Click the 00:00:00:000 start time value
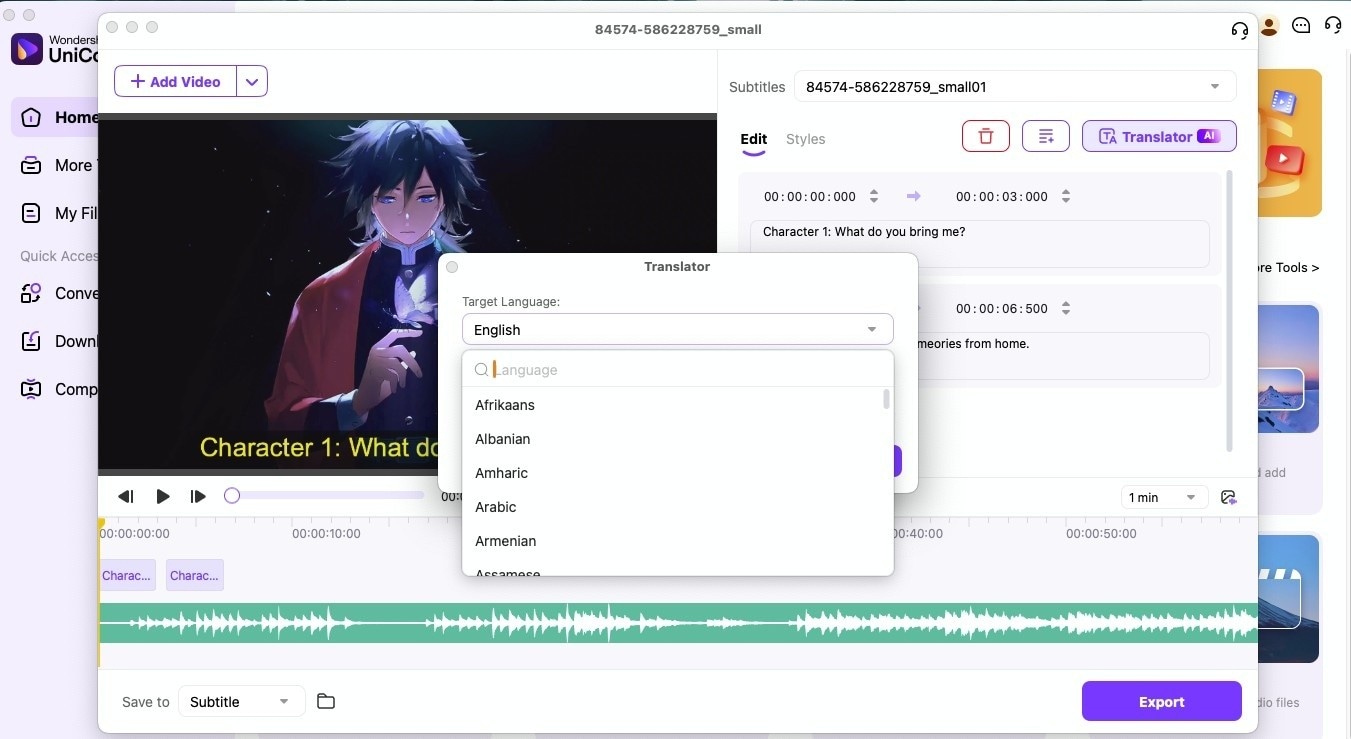The image size is (1351, 739). coord(810,197)
